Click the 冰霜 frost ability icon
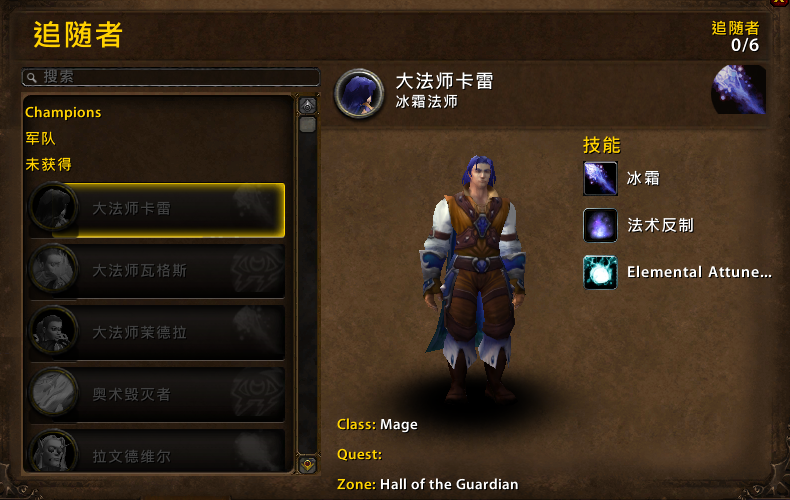The height and width of the screenshot is (500, 790). coord(600,178)
